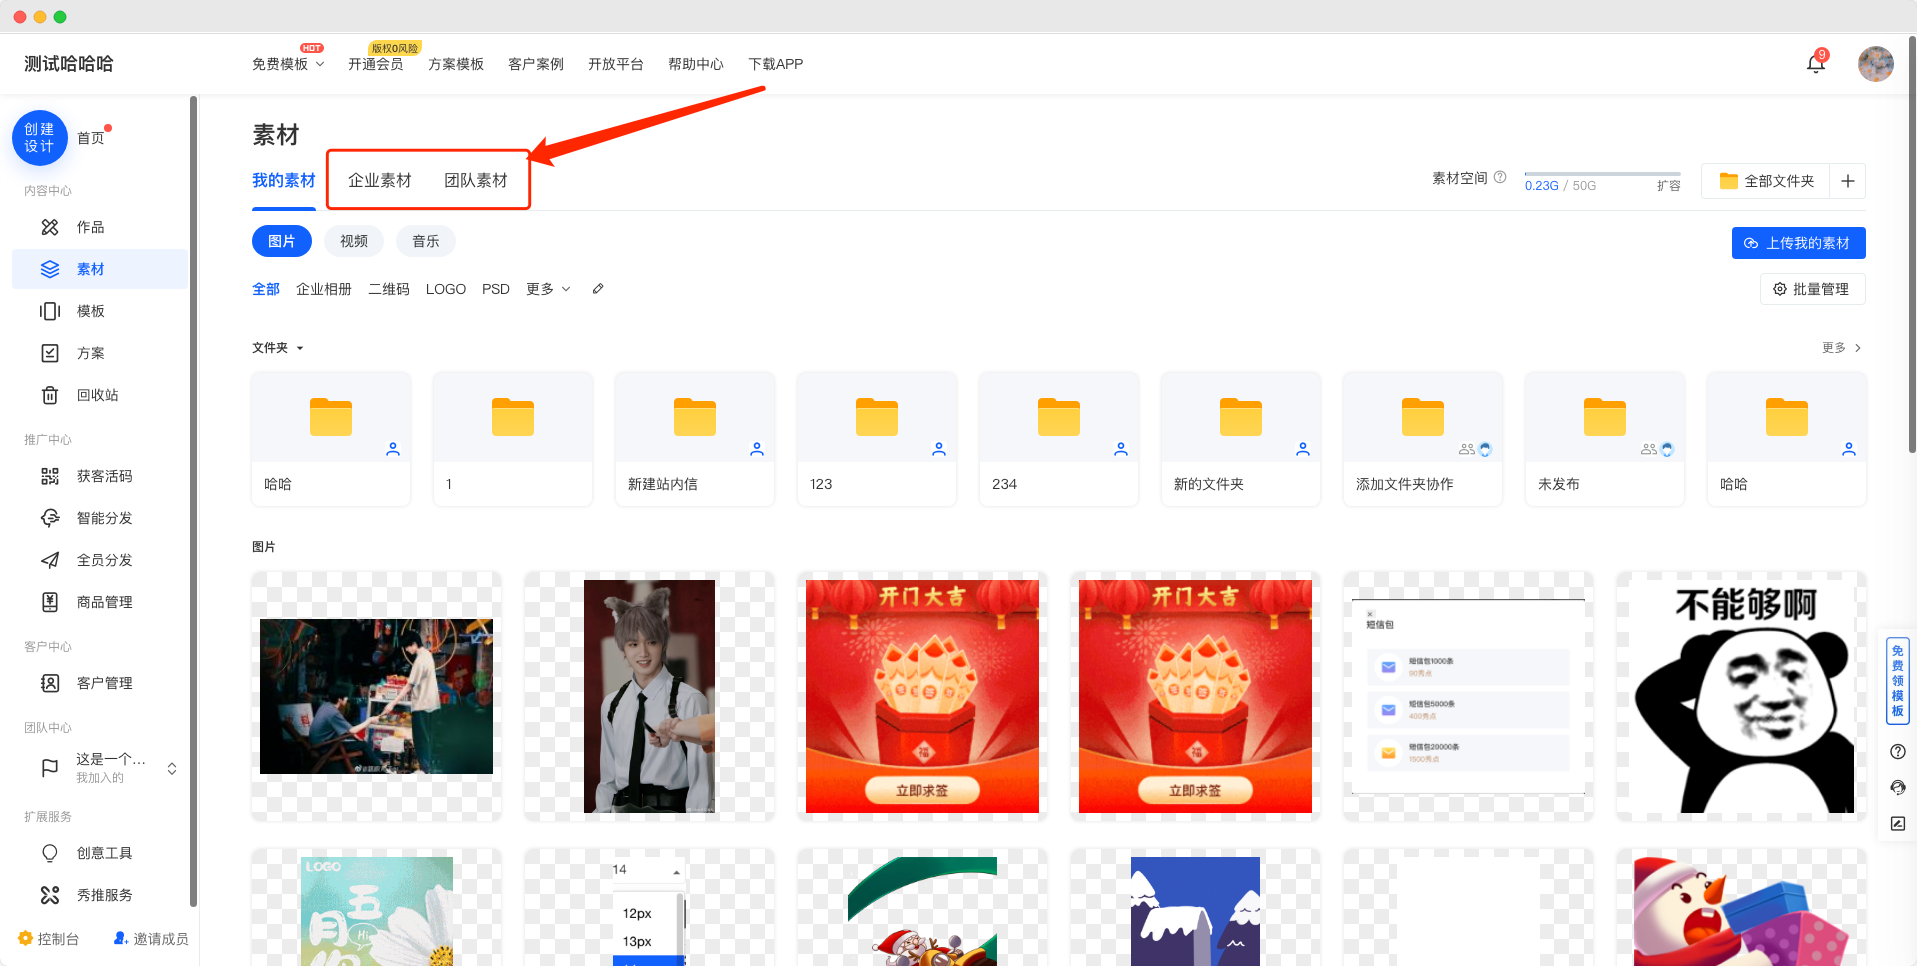
Task: Click the 方案 sidebar icon
Action: point(50,353)
